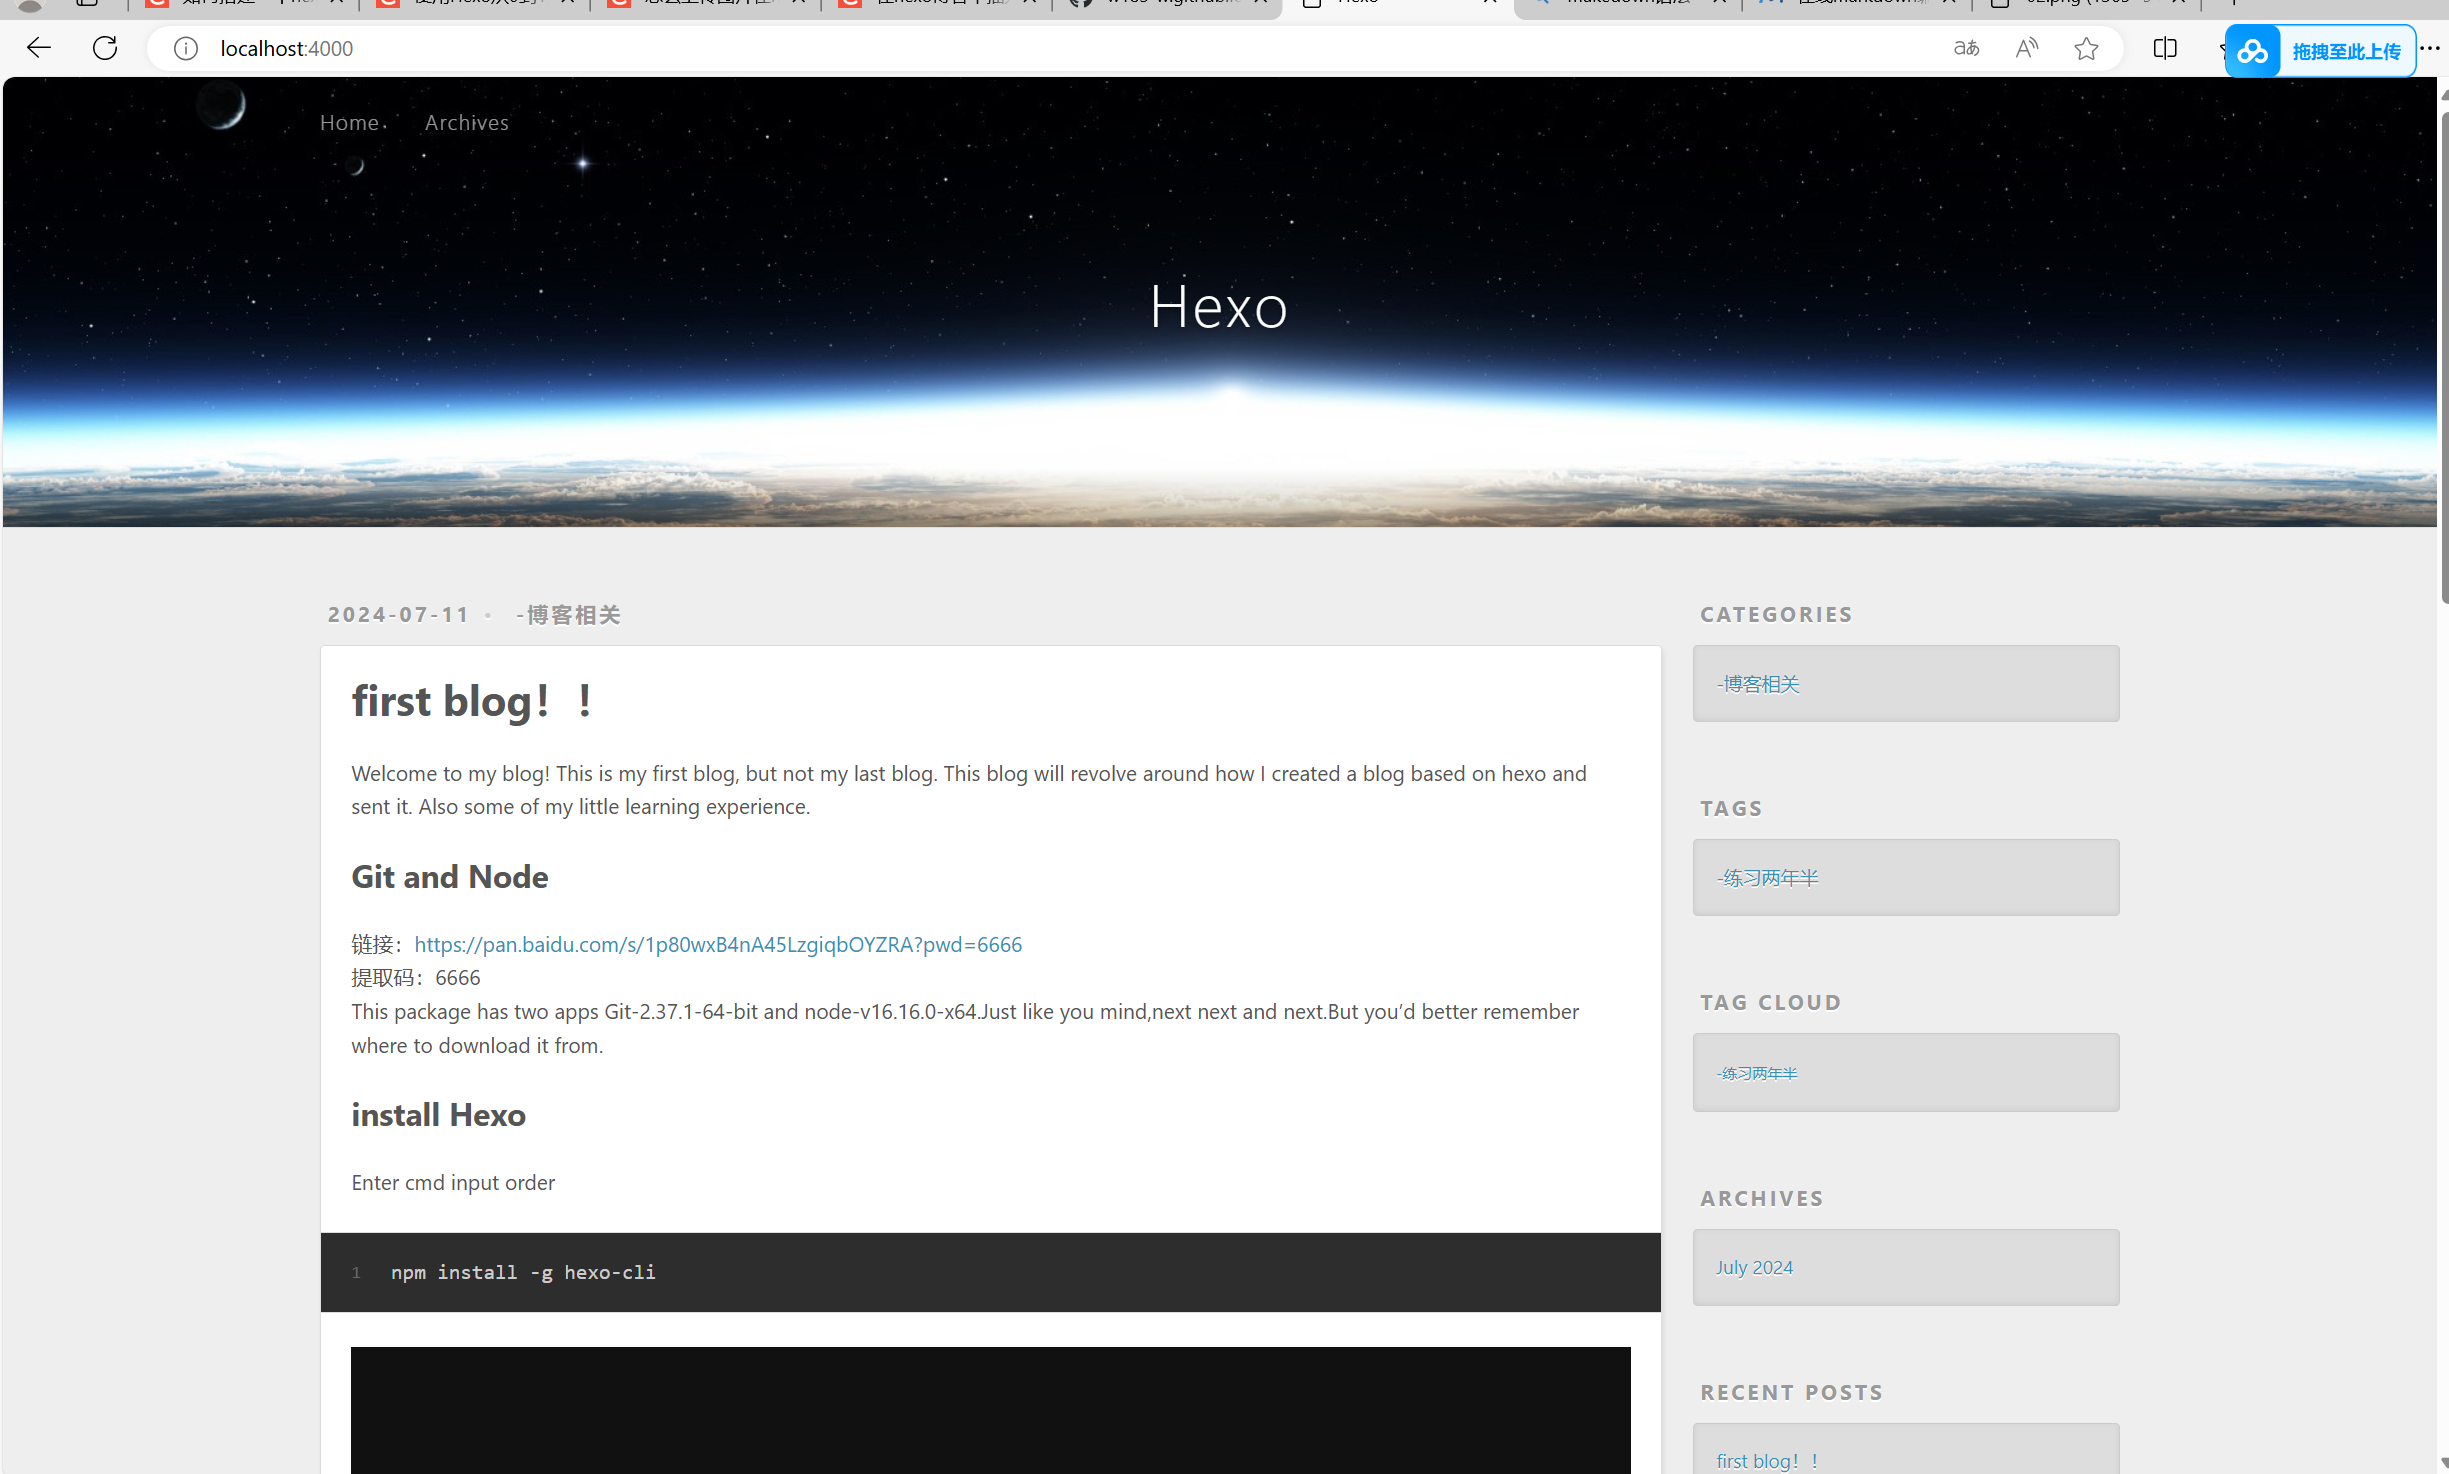Click the RECENT POSTS widget heading
2449x1474 pixels.
pyautogui.click(x=1791, y=1392)
